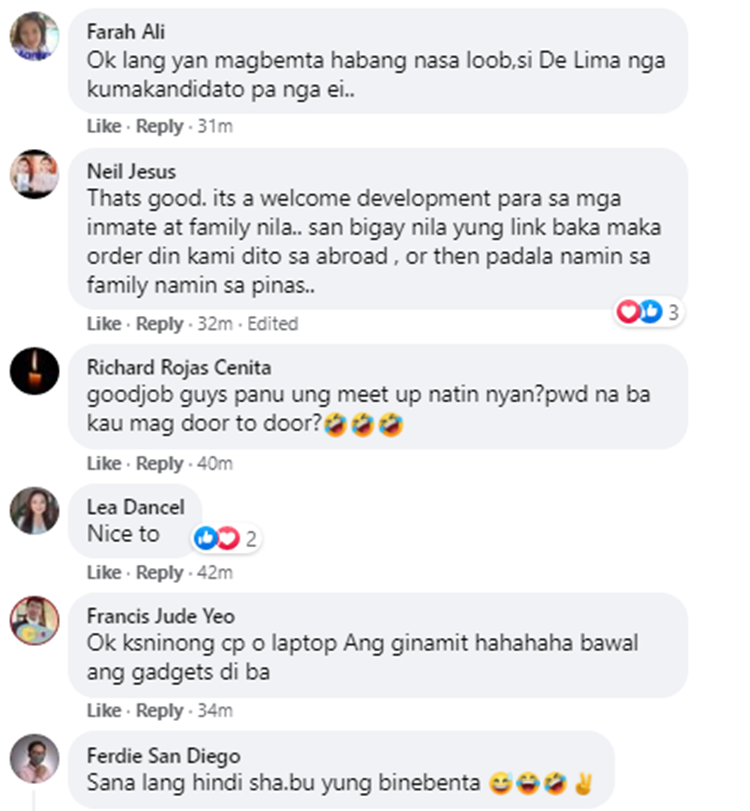The height and width of the screenshot is (811, 750).
Task: Click Richard Rojas Cenita's candle avatar
Action: [x=35, y=371]
